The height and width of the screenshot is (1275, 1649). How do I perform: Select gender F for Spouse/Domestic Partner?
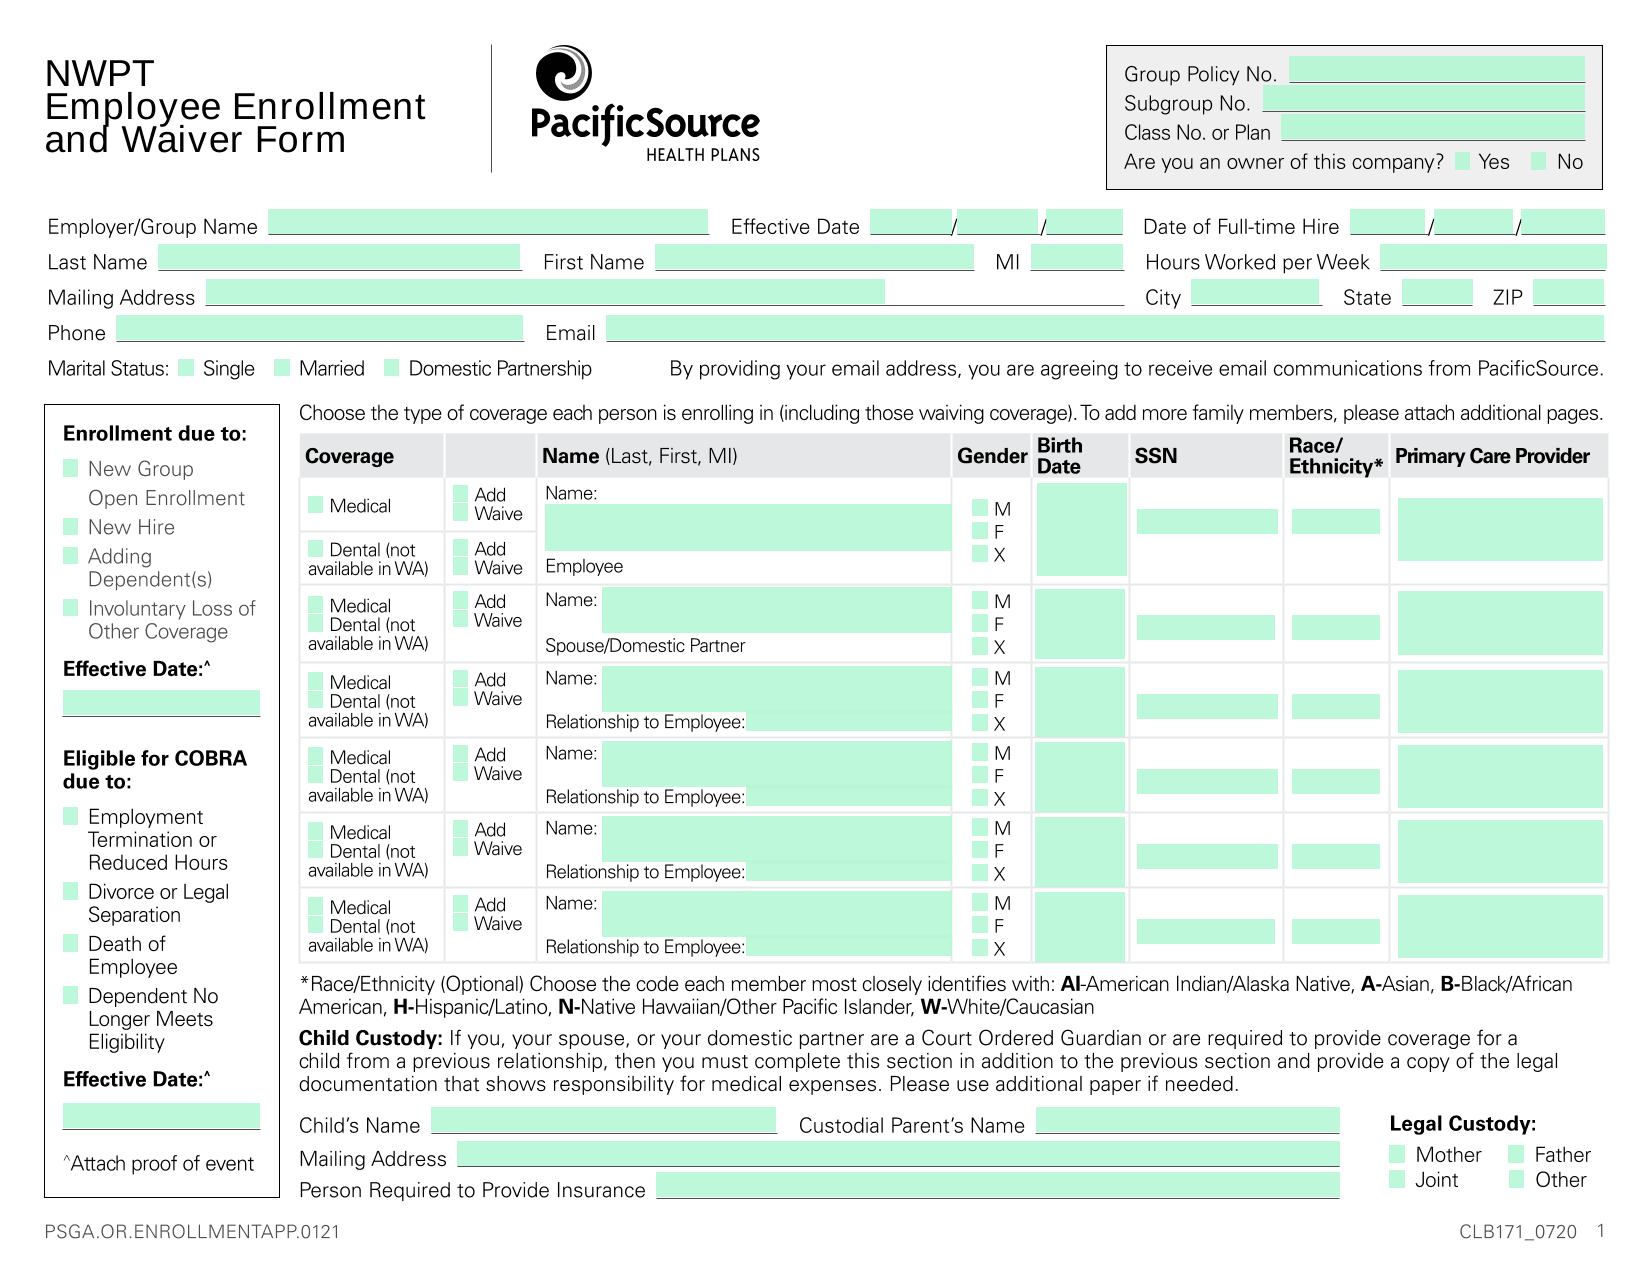(980, 623)
